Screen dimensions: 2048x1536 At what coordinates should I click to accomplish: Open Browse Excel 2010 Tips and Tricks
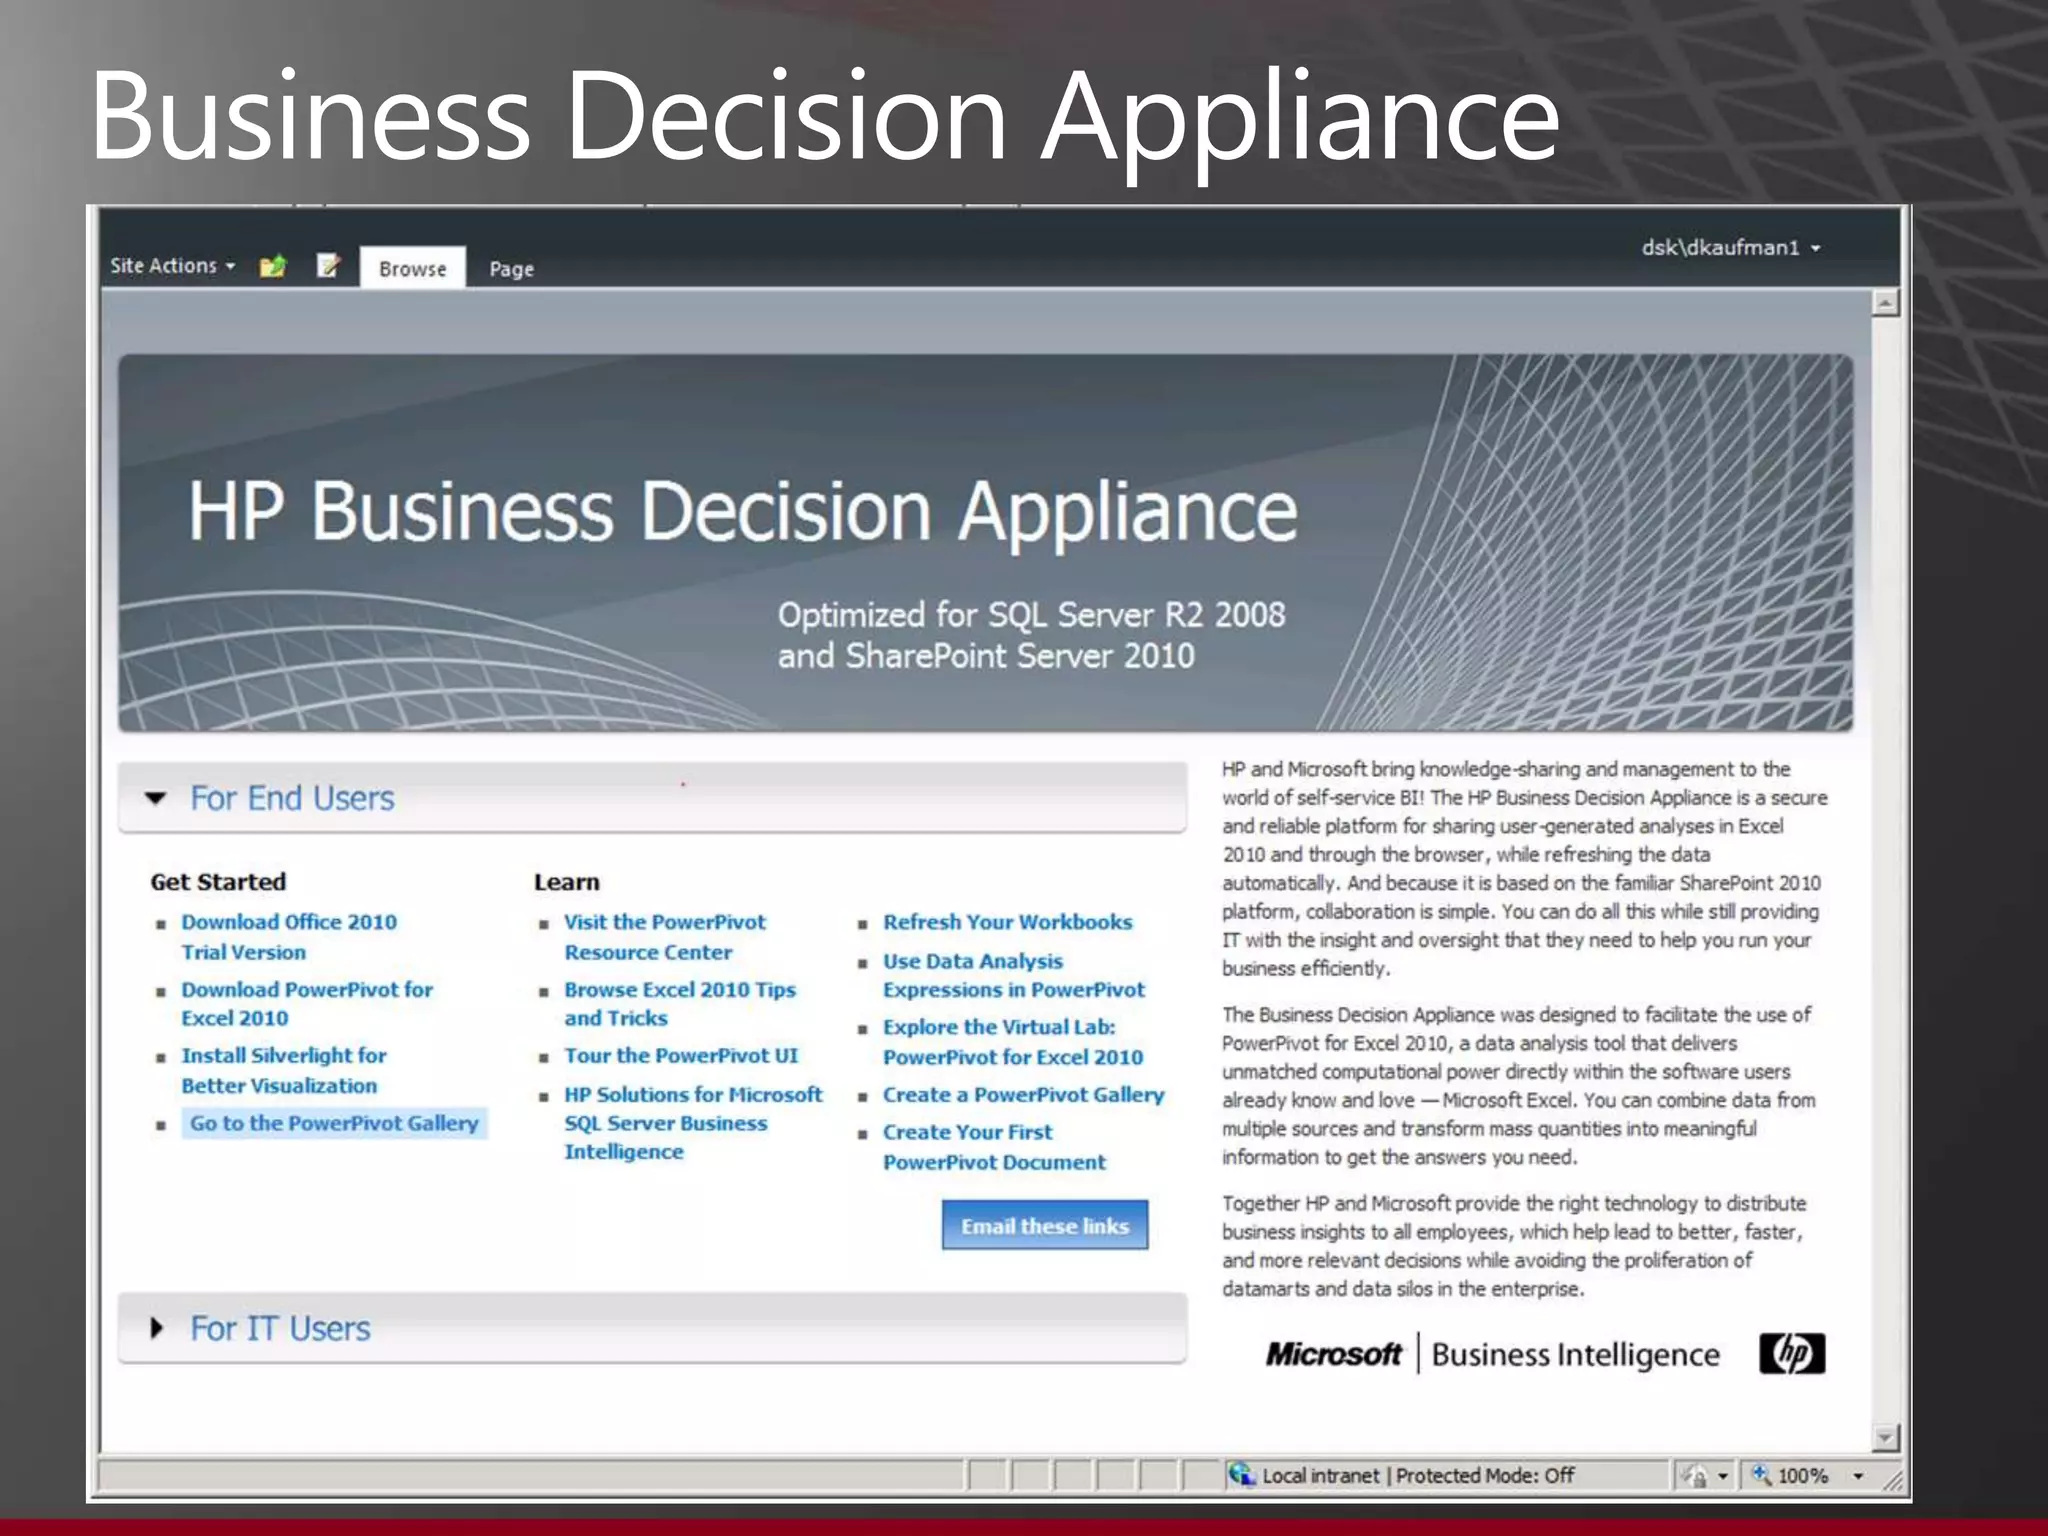tap(680, 1003)
